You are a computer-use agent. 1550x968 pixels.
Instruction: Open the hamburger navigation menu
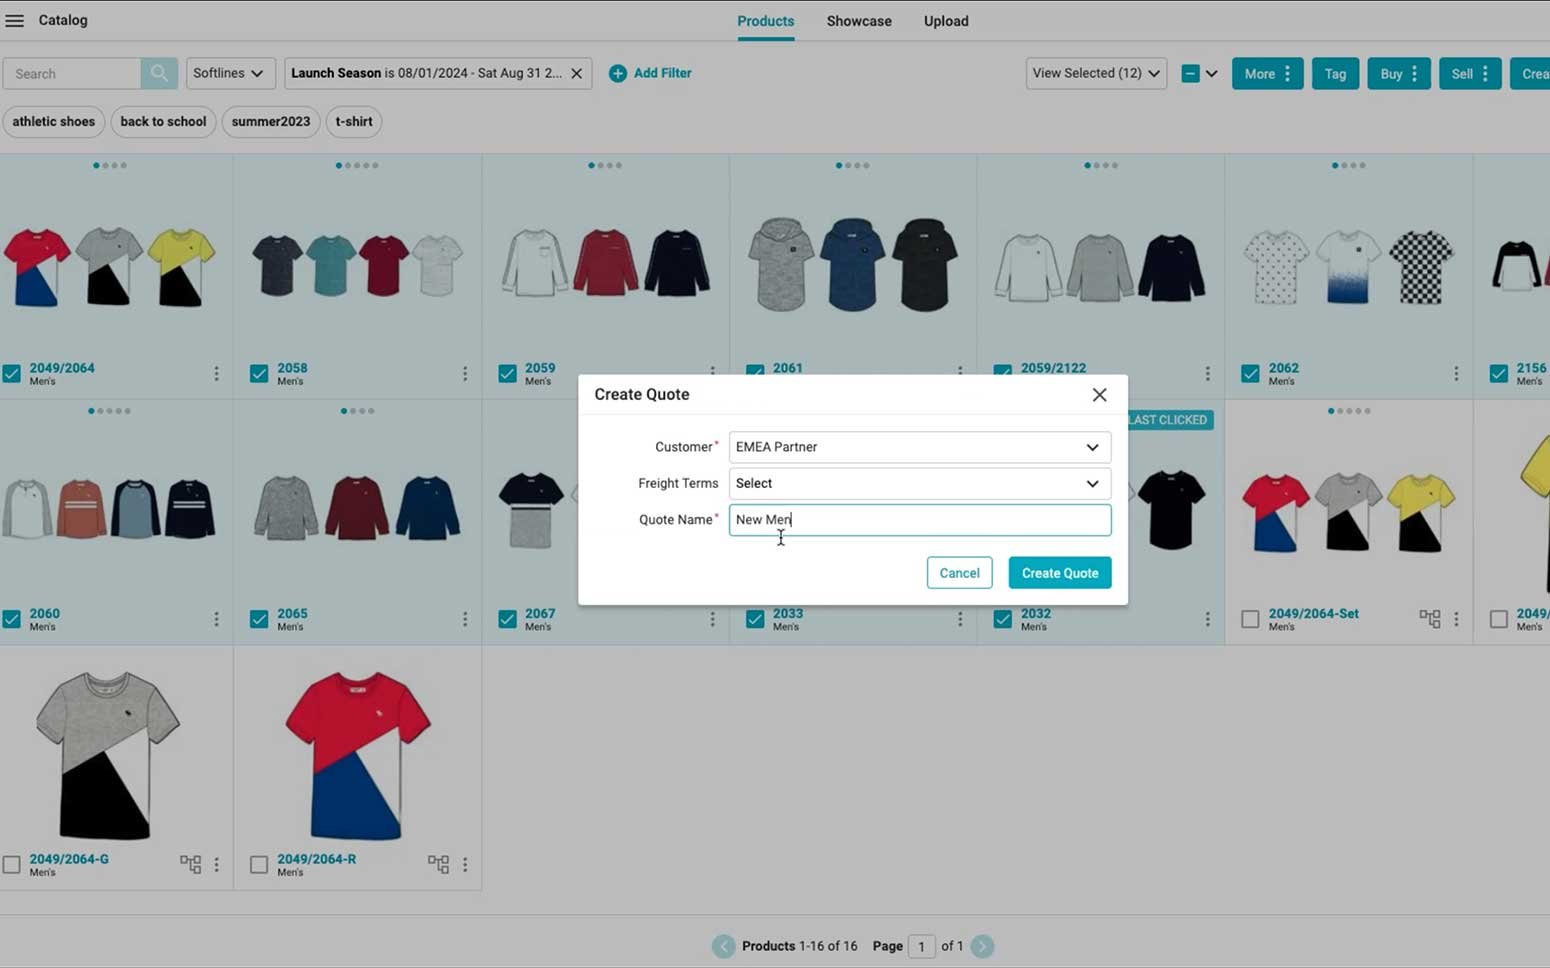click(15, 21)
